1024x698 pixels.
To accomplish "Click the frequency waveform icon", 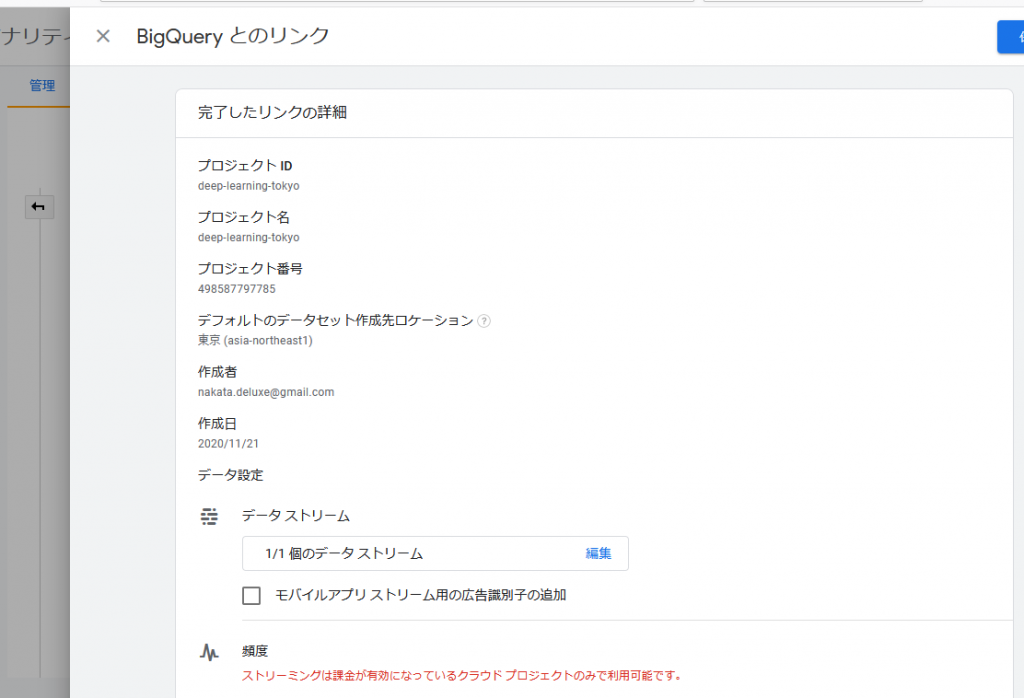I will tap(209, 652).
